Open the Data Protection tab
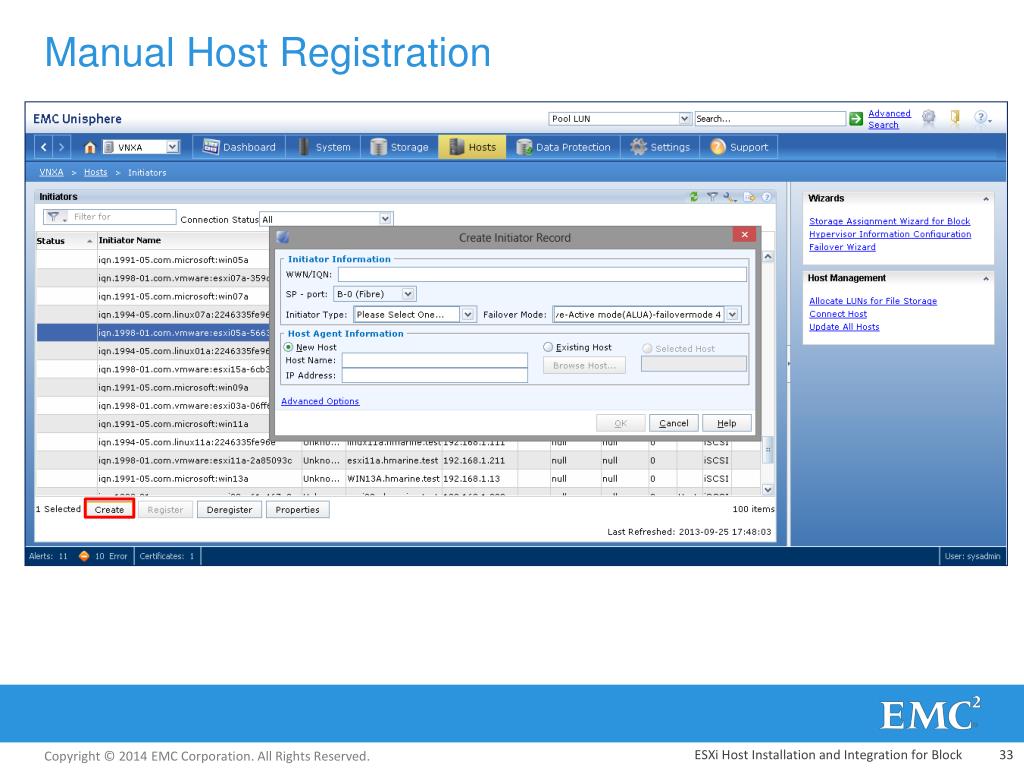This screenshot has height=768, width=1024. 564,147
